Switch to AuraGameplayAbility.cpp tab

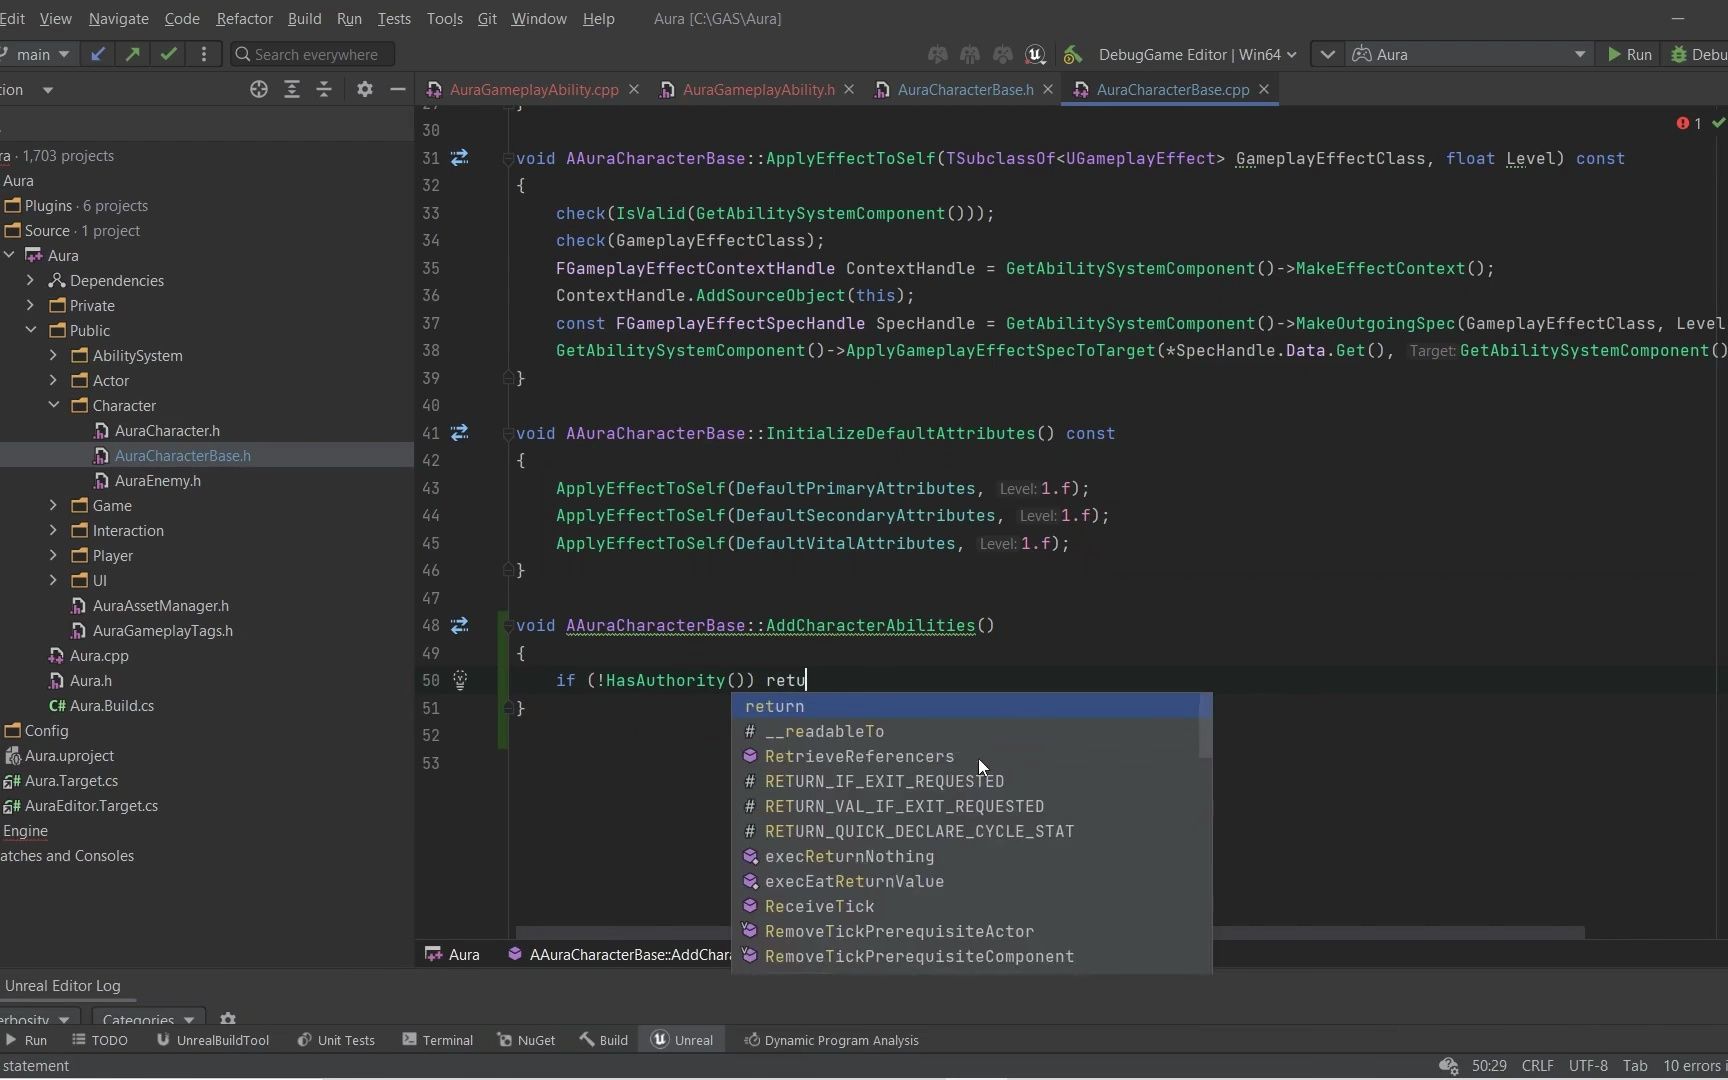533,90
